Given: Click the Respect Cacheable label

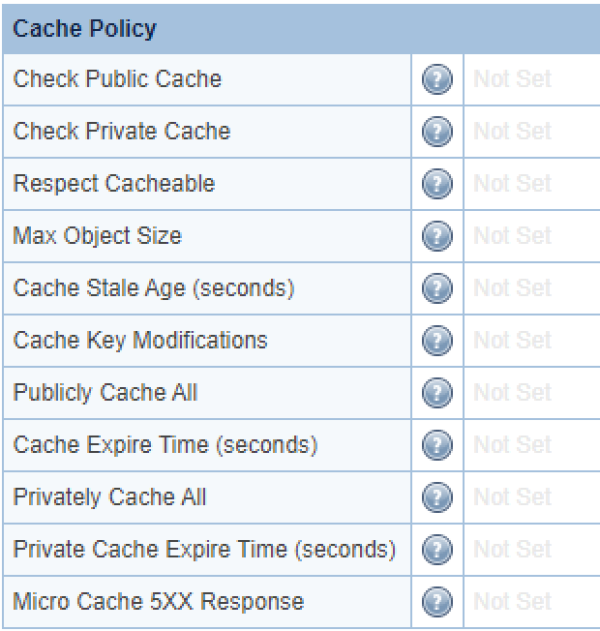Looking at the screenshot, I should tap(114, 184).
